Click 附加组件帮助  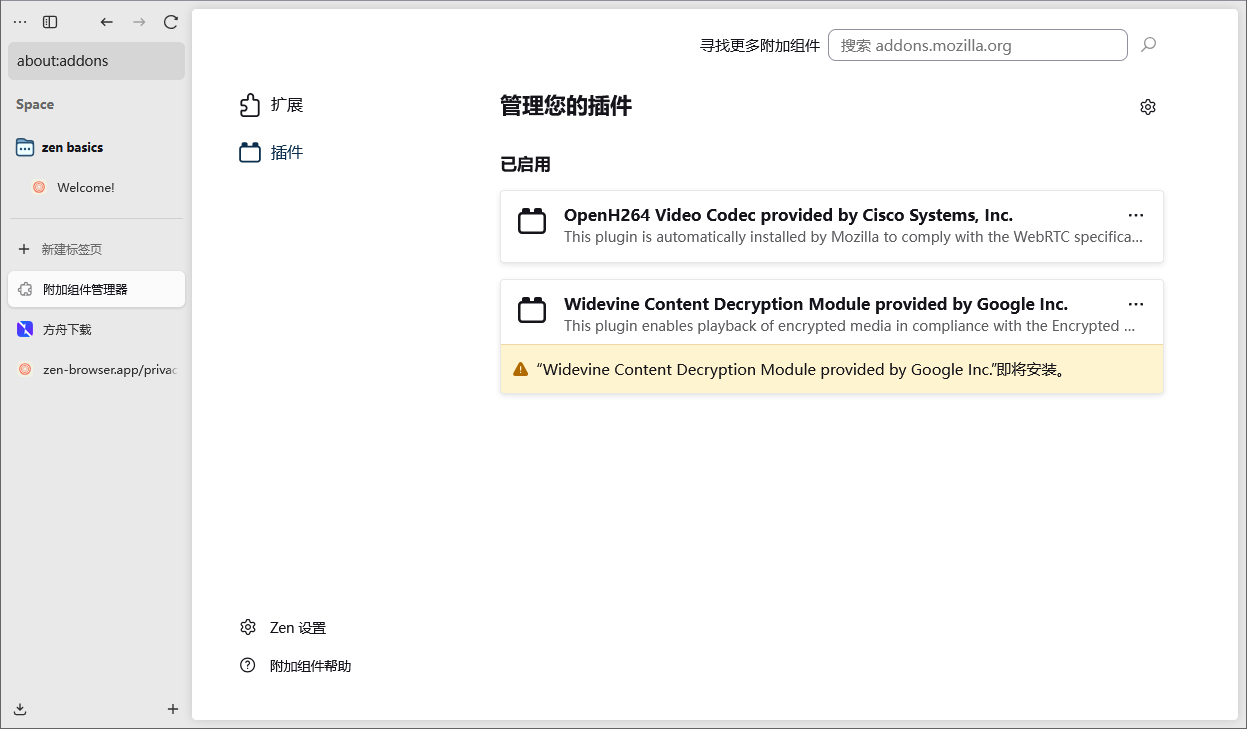click(310, 665)
